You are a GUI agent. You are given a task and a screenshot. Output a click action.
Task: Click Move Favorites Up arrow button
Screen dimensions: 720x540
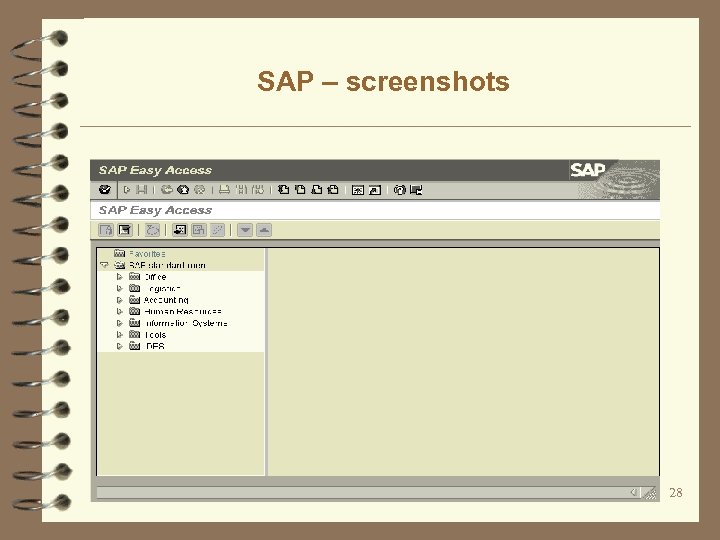[x=264, y=230]
